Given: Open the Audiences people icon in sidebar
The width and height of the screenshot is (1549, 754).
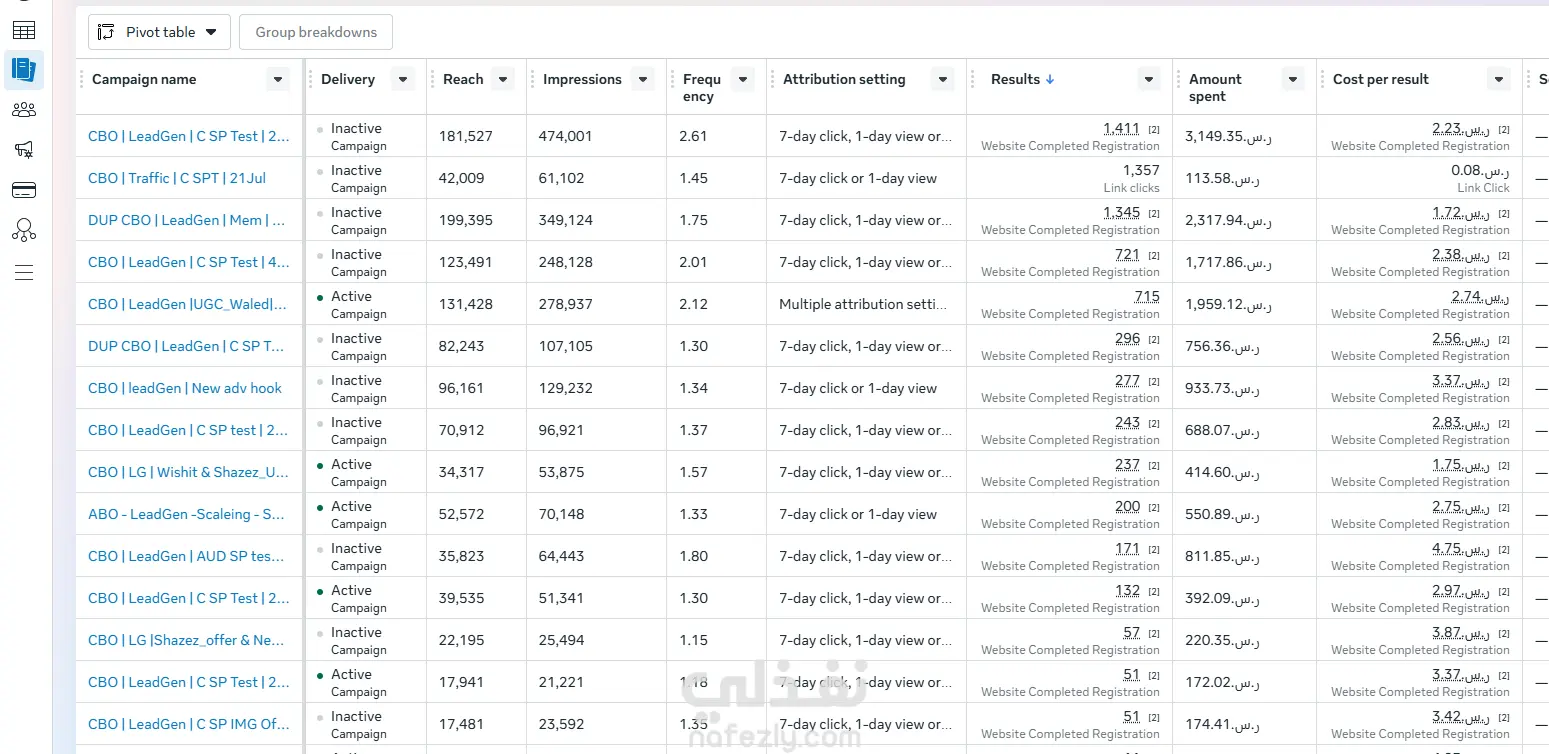Looking at the screenshot, I should click(x=24, y=110).
